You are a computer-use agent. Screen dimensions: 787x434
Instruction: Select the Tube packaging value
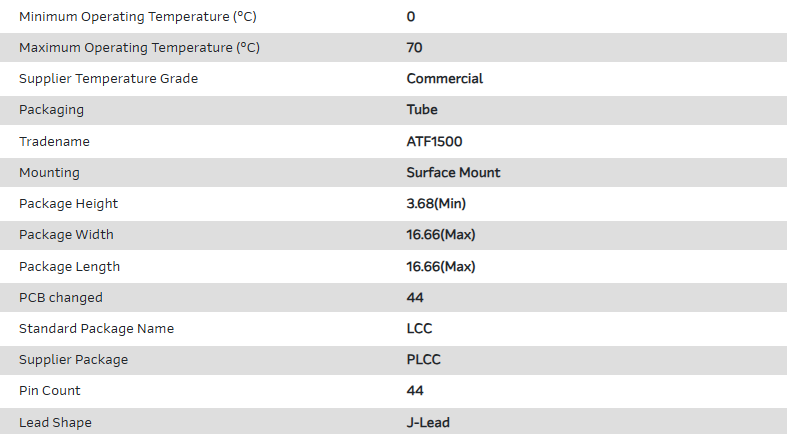pos(422,110)
